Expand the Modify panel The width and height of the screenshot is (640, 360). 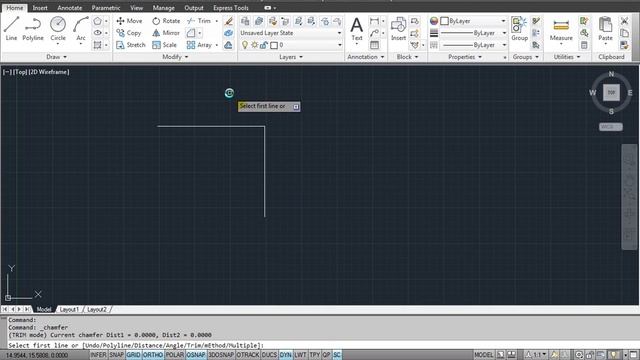[175, 57]
